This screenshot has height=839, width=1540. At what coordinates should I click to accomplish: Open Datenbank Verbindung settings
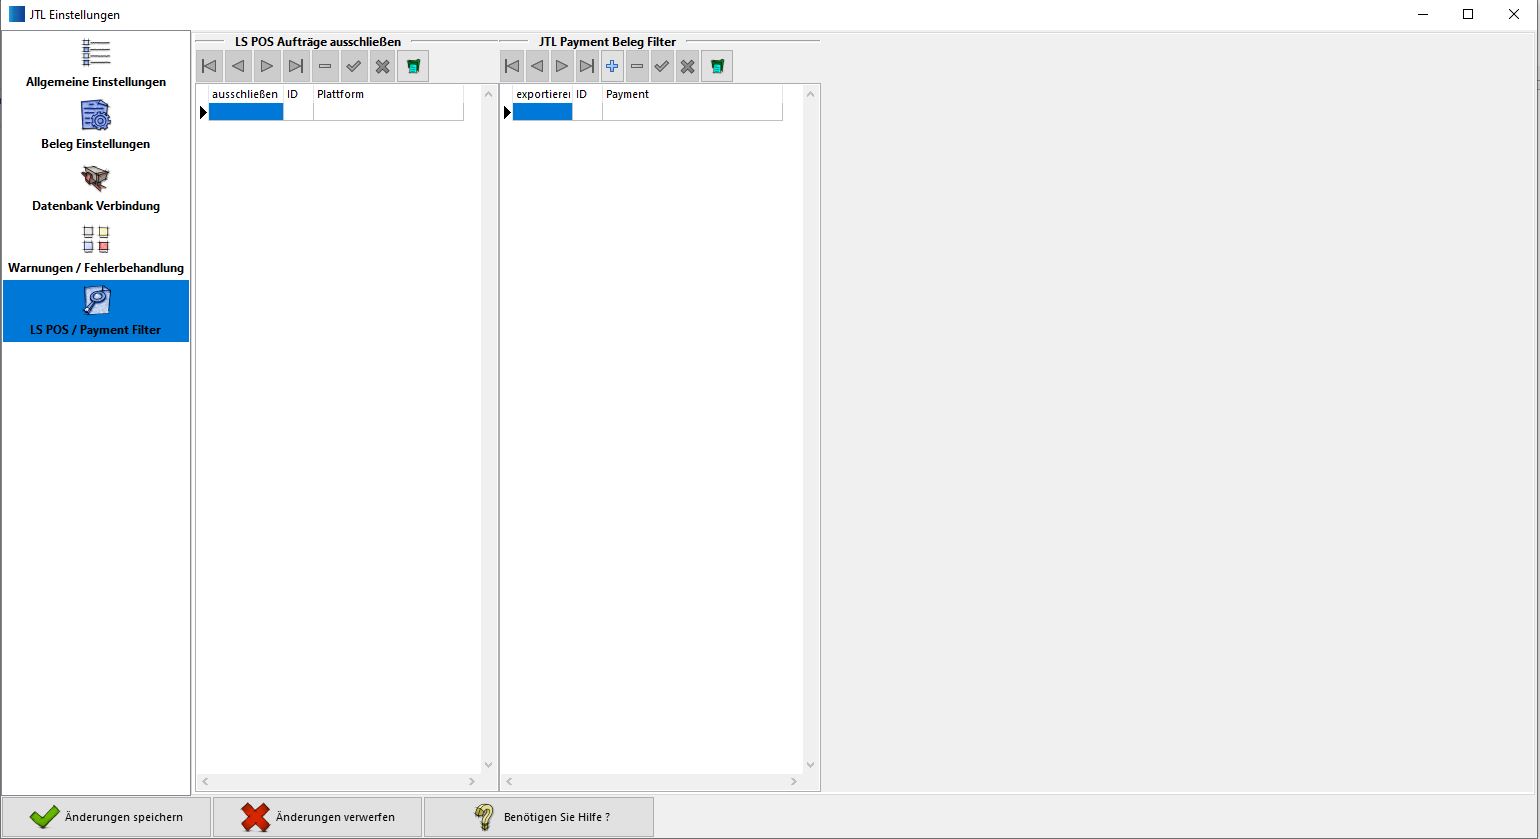pos(96,188)
